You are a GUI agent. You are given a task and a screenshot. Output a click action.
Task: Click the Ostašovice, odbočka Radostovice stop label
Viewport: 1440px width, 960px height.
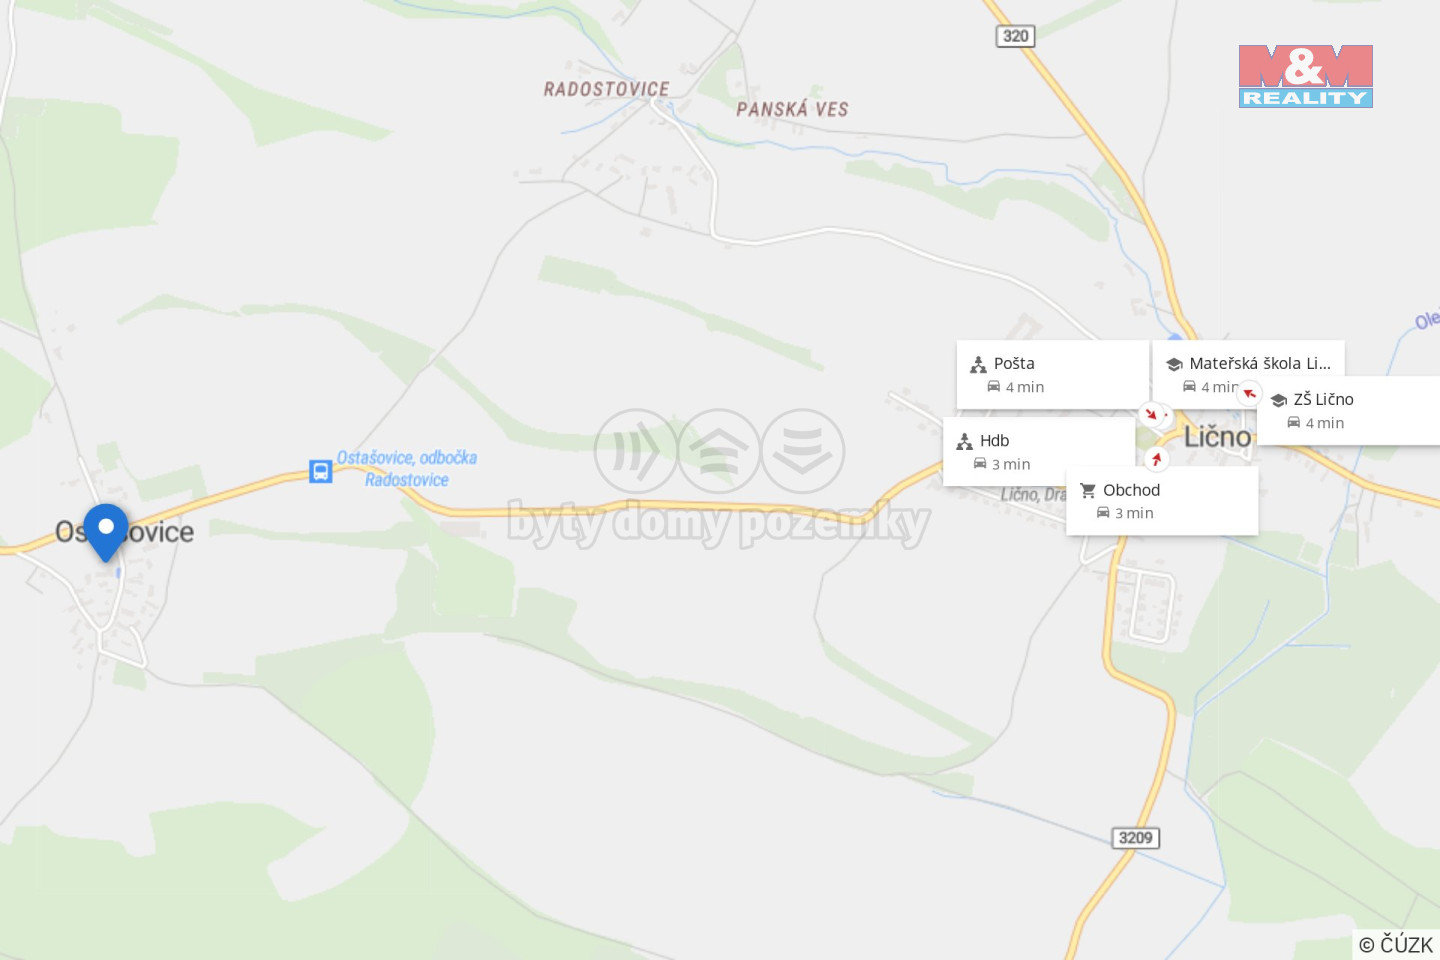tap(407, 468)
